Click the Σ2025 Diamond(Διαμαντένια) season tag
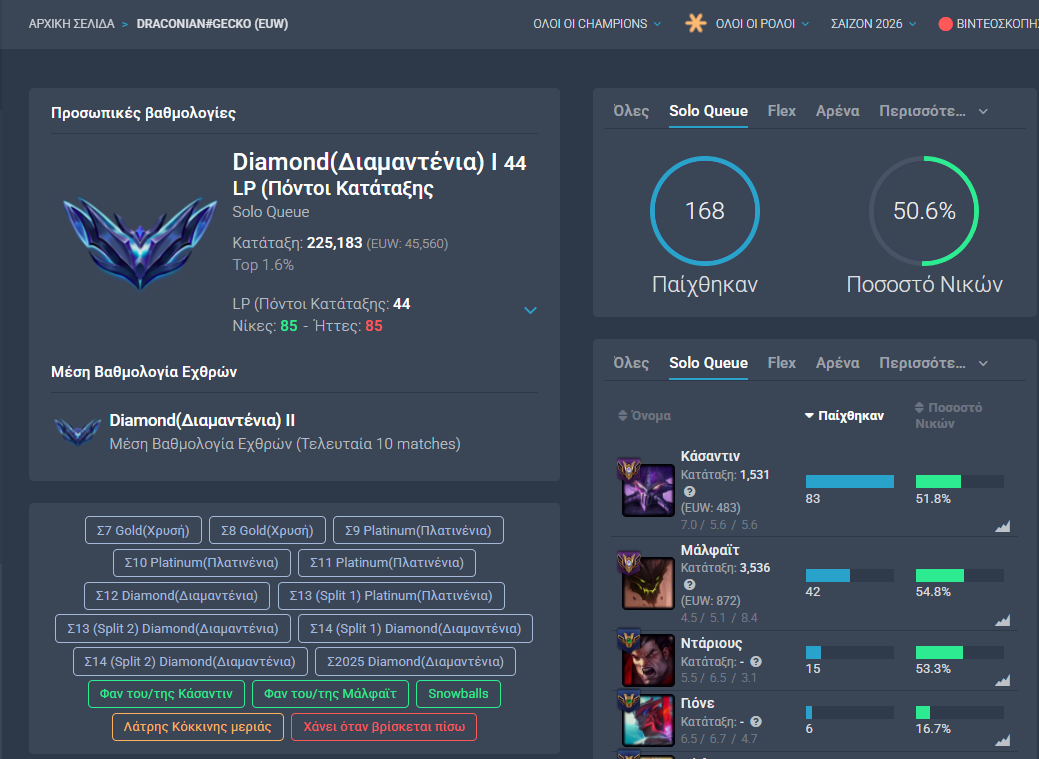1039x759 pixels. [415, 662]
